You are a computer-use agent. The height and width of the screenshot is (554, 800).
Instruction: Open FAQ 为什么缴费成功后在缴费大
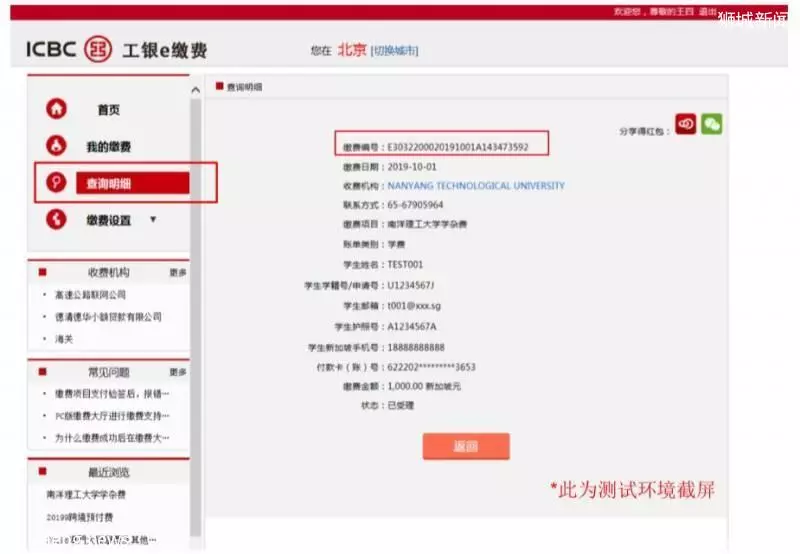click(112, 438)
